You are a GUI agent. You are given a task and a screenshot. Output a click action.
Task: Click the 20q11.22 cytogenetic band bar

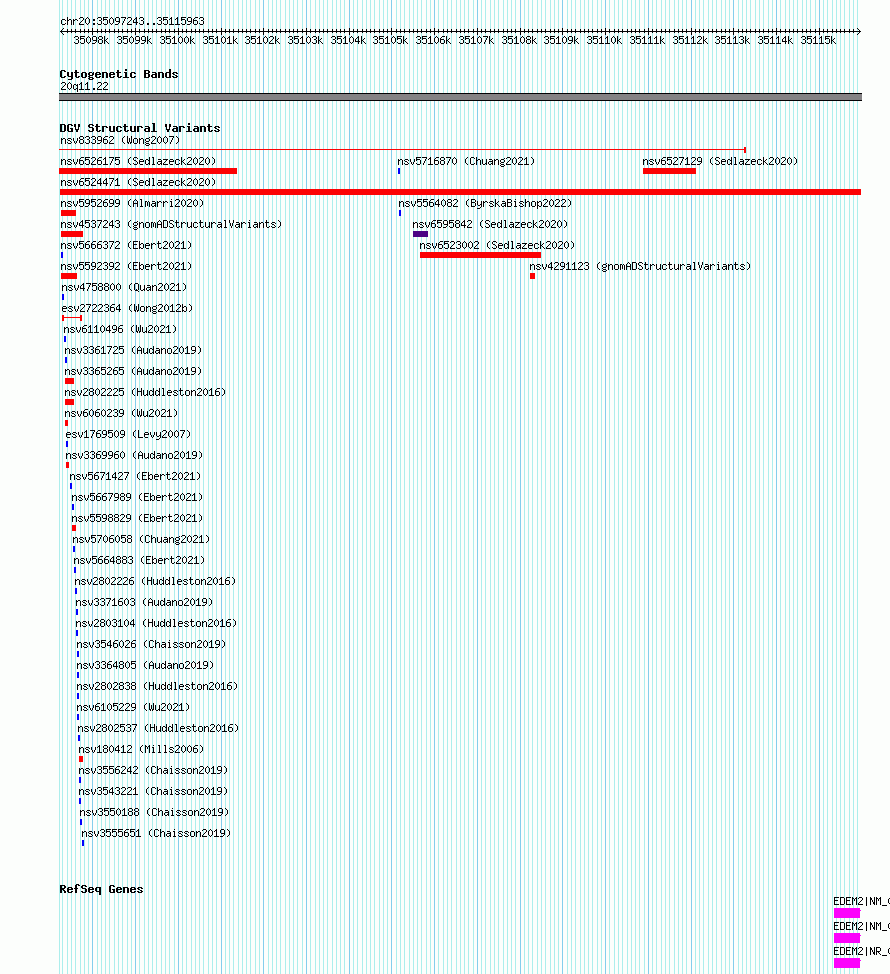(x=460, y=97)
